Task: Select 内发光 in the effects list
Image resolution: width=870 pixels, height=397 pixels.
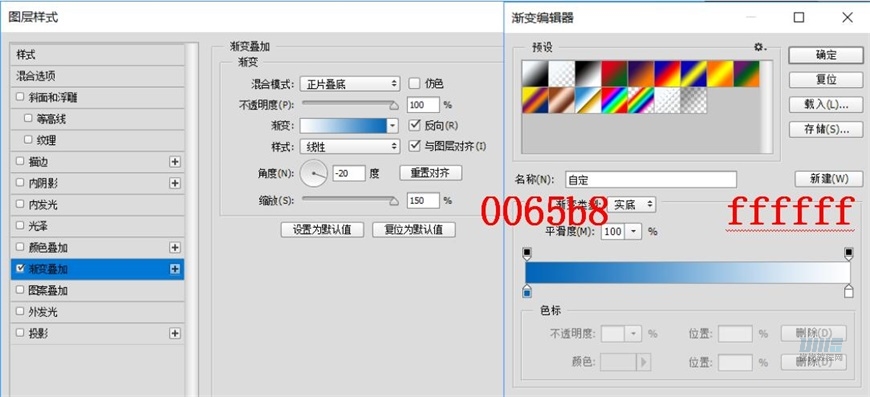Action: [x=98, y=205]
